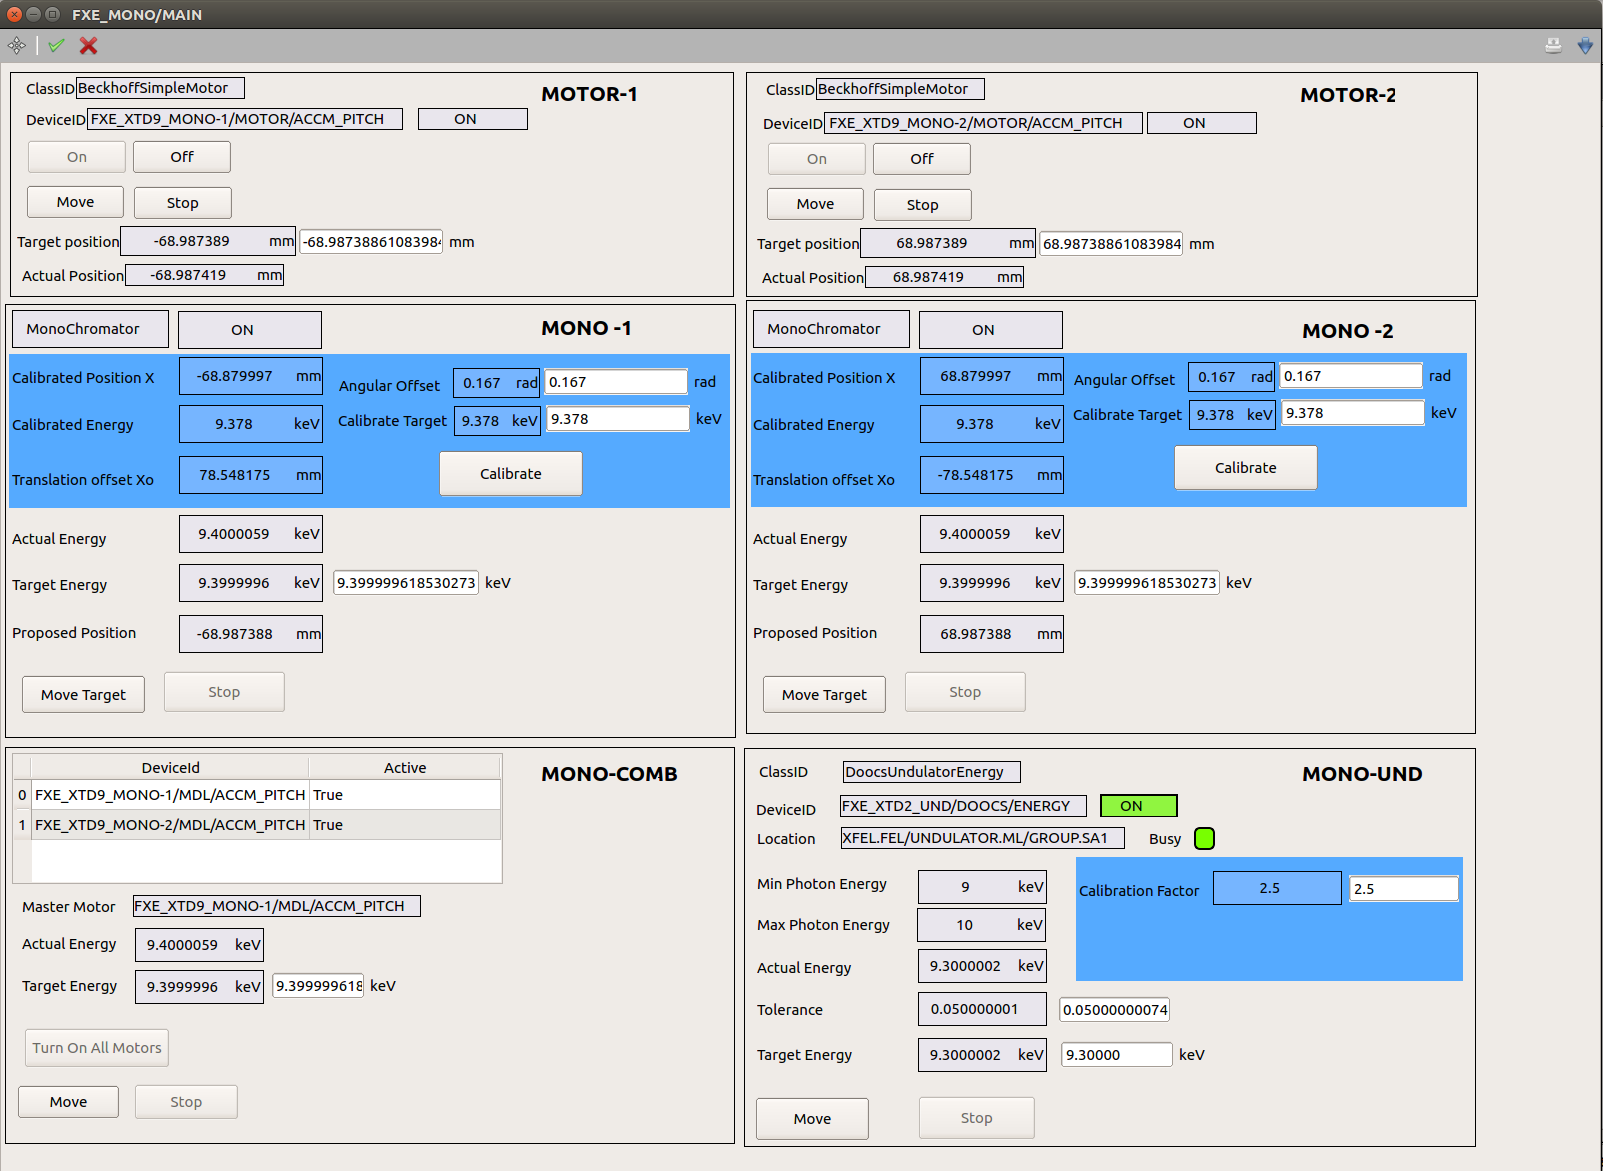Click the printer-like icon in top right
This screenshot has width=1603, height=1171.
(x=1553, y=45)
